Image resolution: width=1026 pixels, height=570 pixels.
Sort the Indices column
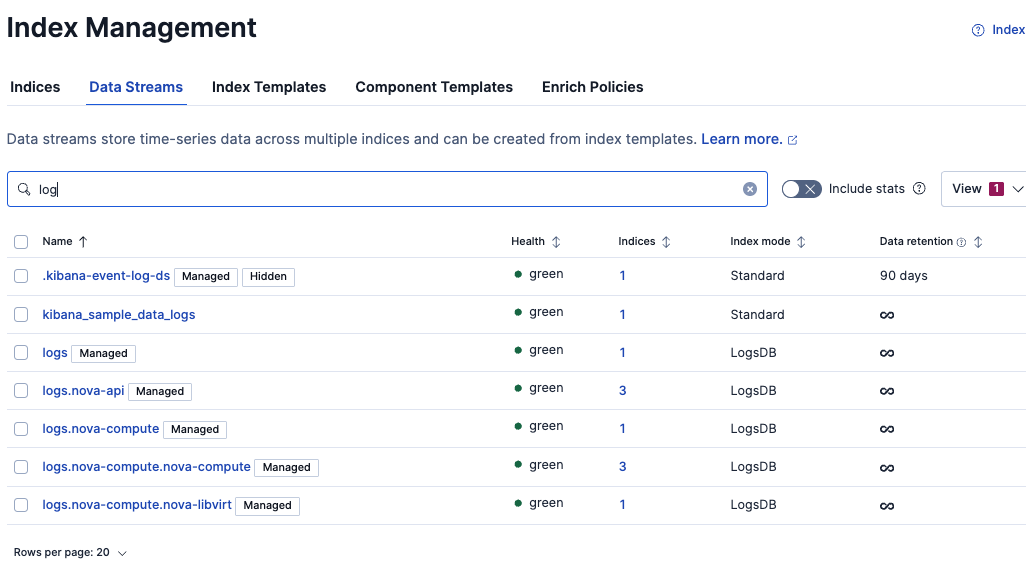point(666,242)
